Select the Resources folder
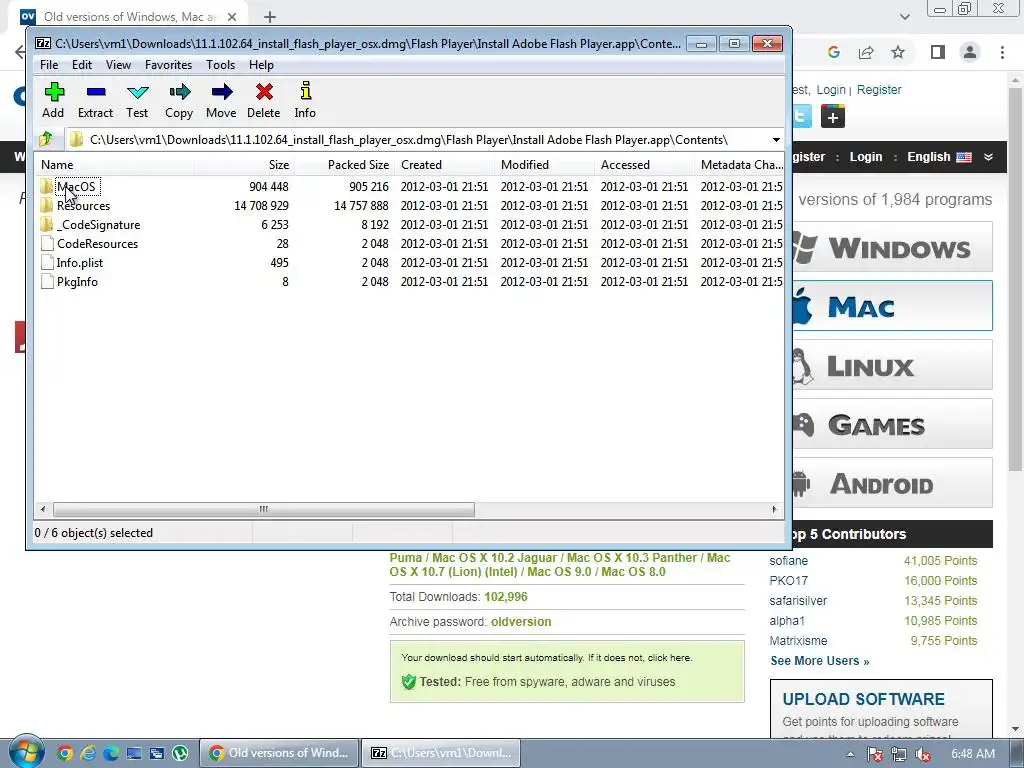Image resolution: width=1024 pixels, height=768 pixels. [83, 206]
